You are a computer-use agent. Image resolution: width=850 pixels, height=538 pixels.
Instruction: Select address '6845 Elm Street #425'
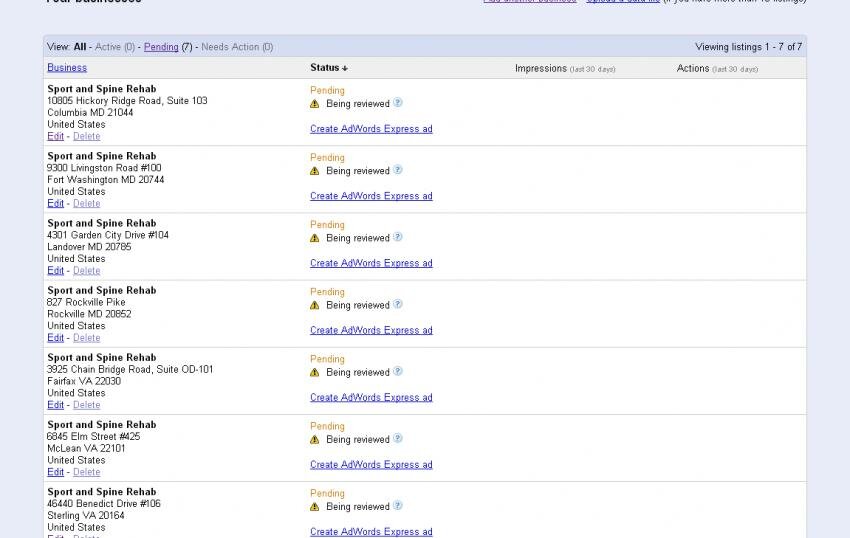pyautogui.click(x=93, y=437)
